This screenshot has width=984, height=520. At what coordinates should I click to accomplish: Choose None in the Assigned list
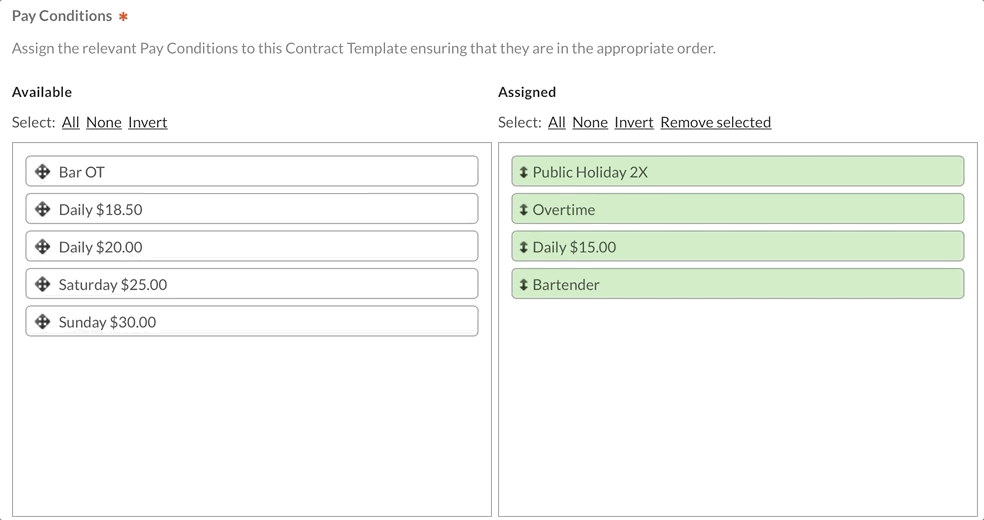click(x=589, y=122)
